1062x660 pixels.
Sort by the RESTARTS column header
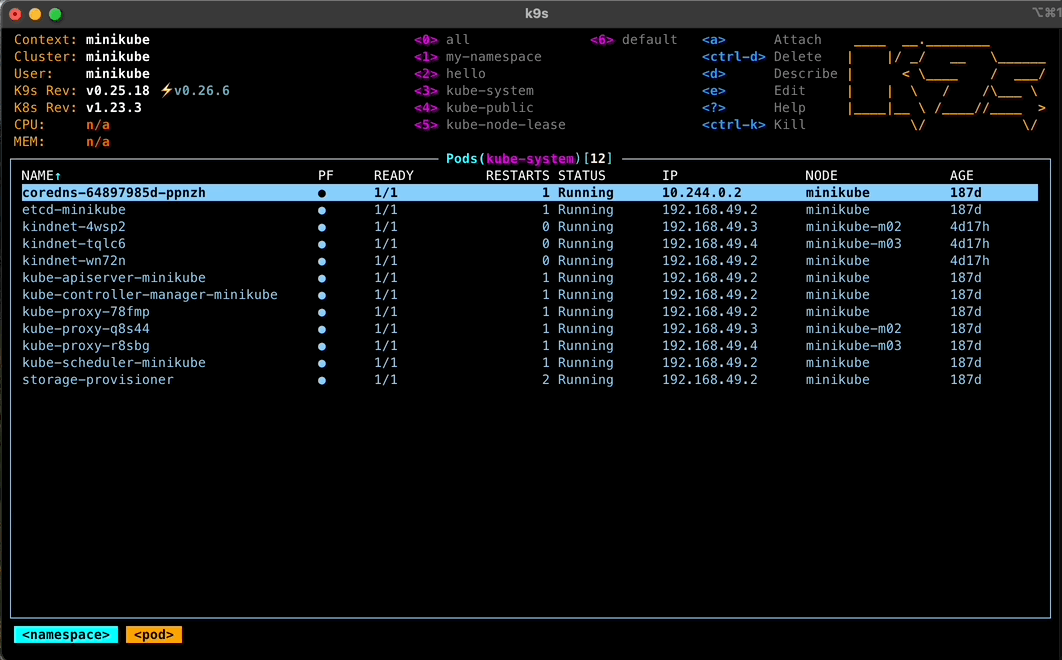[x=517, y=176]
